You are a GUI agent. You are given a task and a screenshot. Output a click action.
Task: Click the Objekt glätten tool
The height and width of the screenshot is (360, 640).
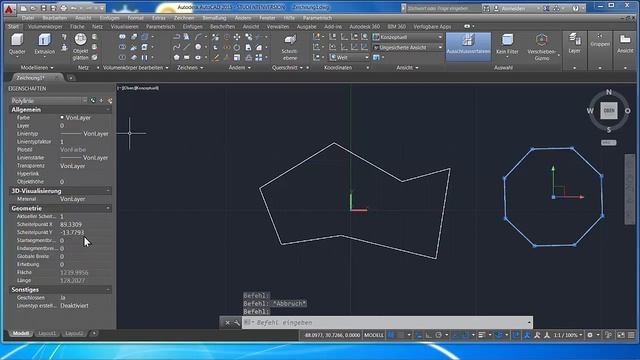pos(80,47)
